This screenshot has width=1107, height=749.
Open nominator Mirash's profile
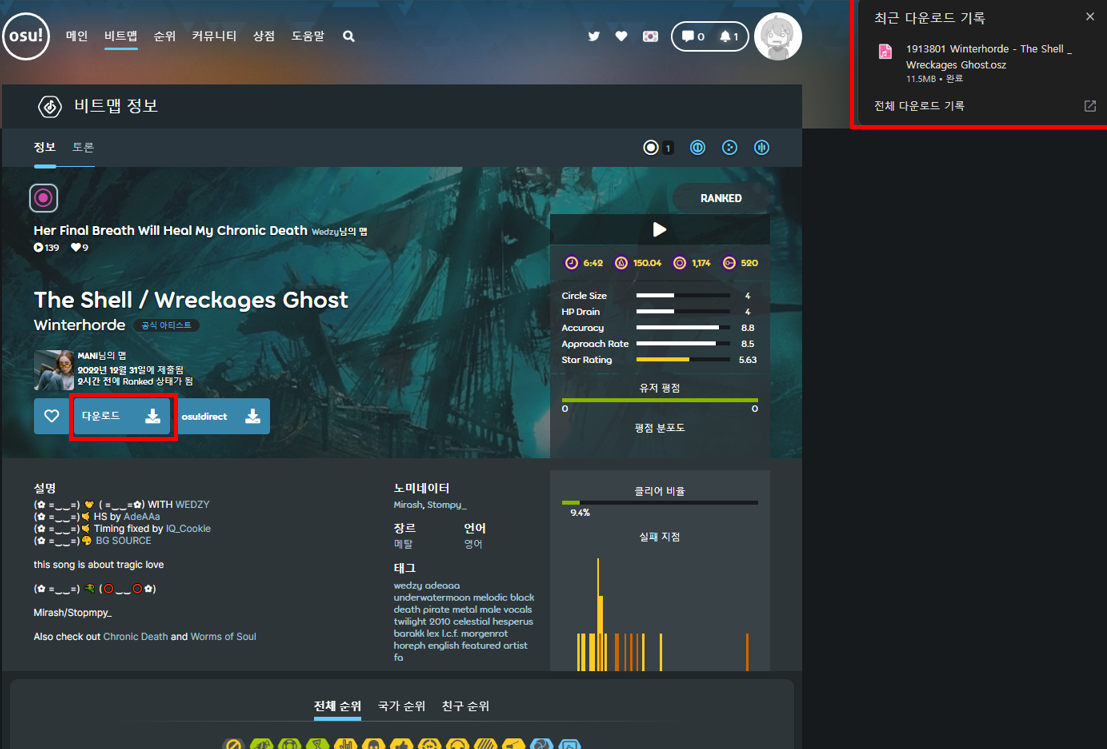pyautogui.click(x=408, y=505)
